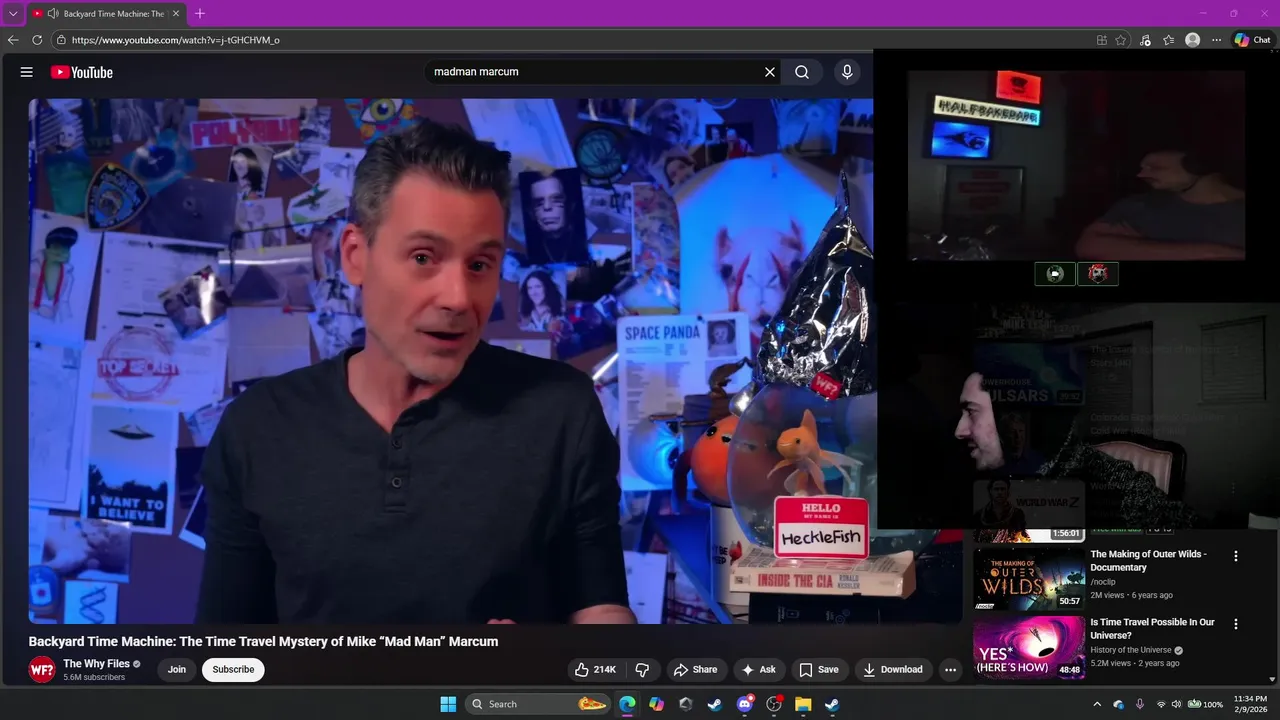This screenshot has height=720, width=1280.
Task: Dislike the video with the thumbs down
Action: pyautogui.click(x=643, y=670)
